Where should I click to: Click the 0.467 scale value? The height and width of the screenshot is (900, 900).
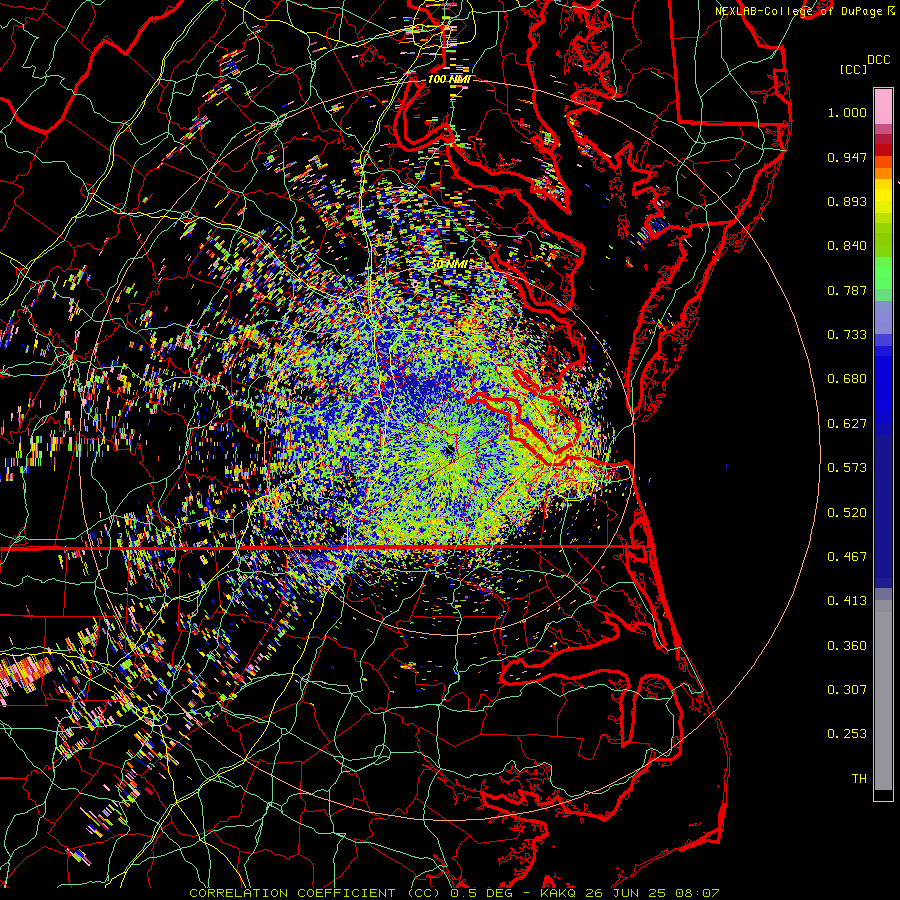point(847,557)
